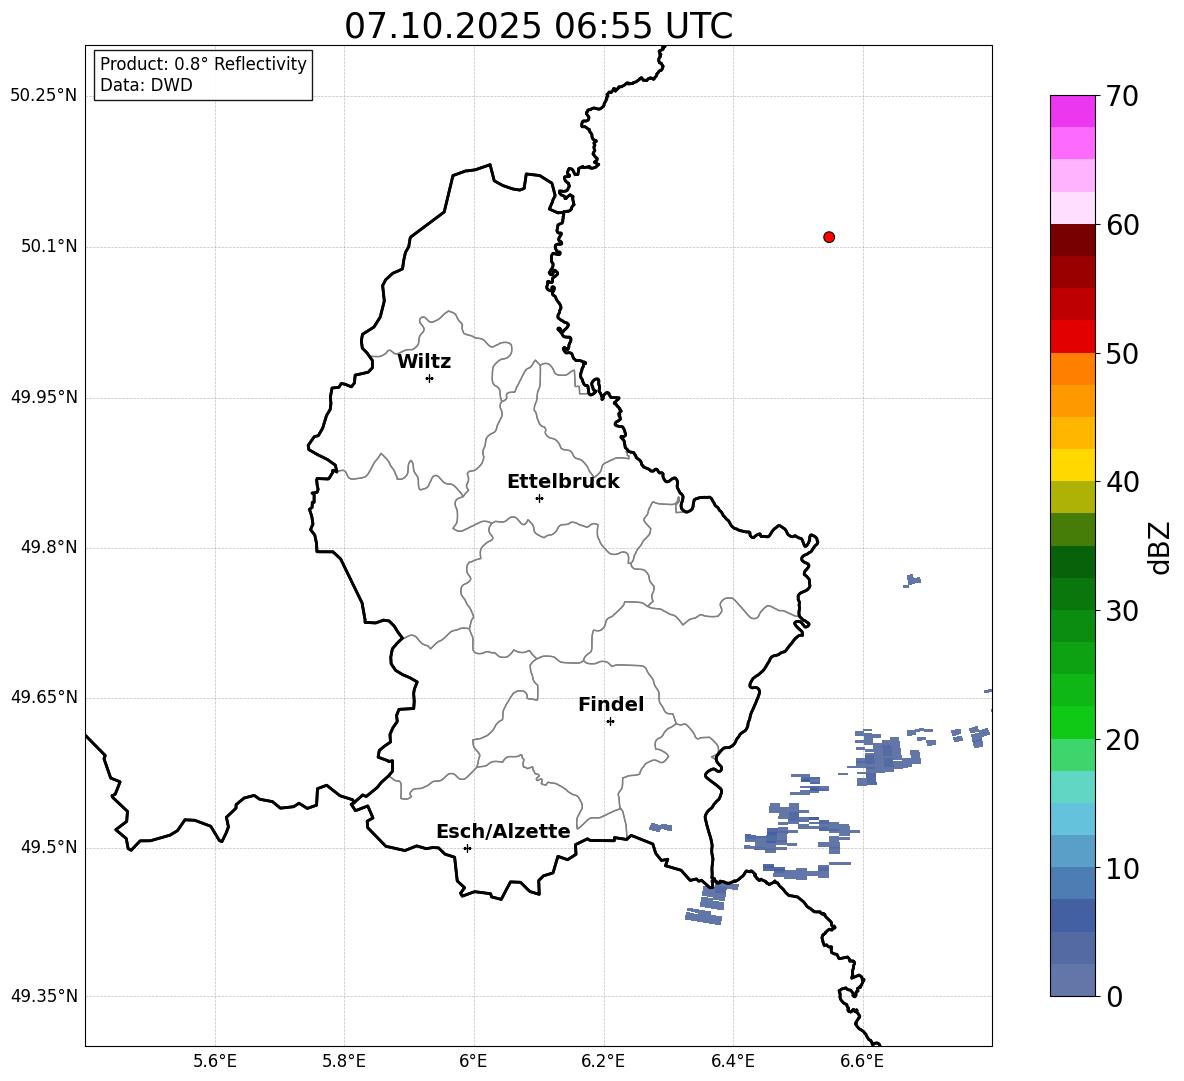Image resolution: width=1184 pixels, height=1081 pixels.
Task: Click the 'Esch/Alzette' city label
Action: [x=503, y=831]
